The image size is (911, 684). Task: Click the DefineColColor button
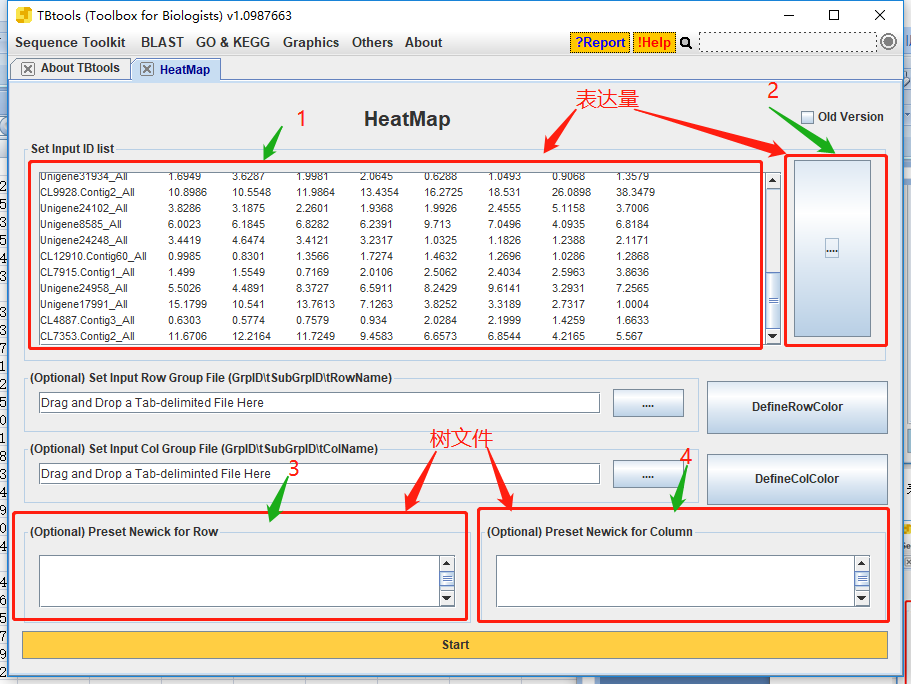click(x=797, y=479)
